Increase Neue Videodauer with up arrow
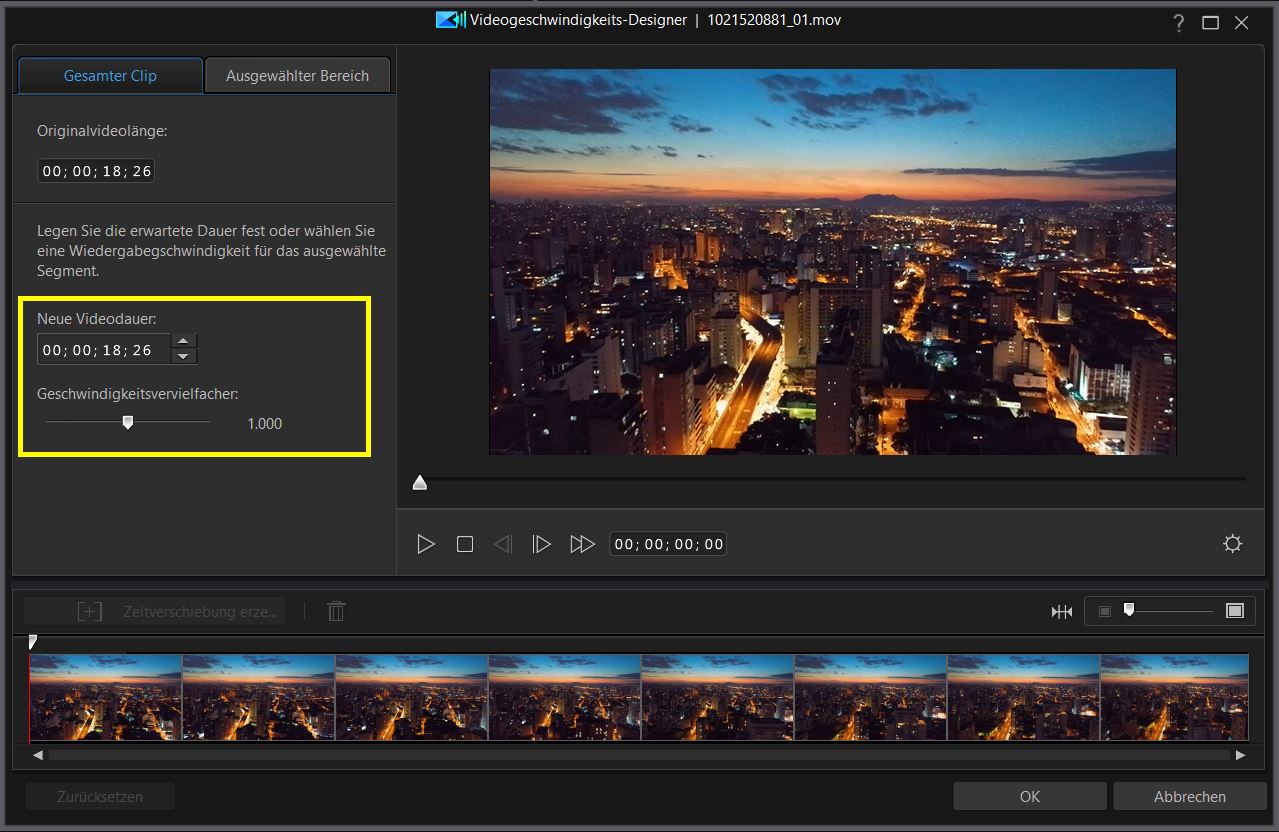This screenshot has width=1279, height=832. [x=183, y=342]
